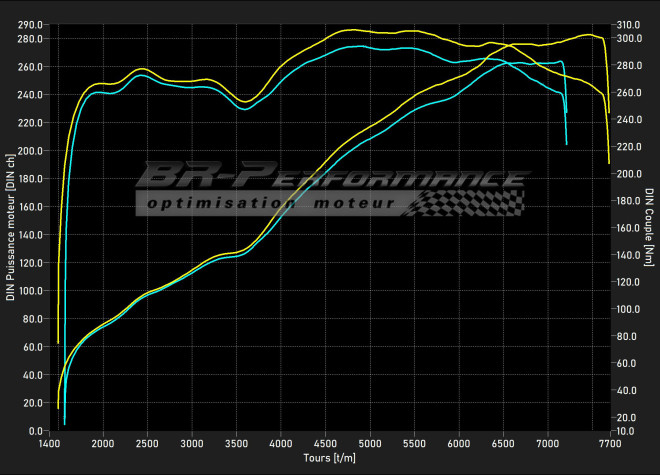Click the 200.0 label on left power axis
The image size is (660, 475).
30,151
